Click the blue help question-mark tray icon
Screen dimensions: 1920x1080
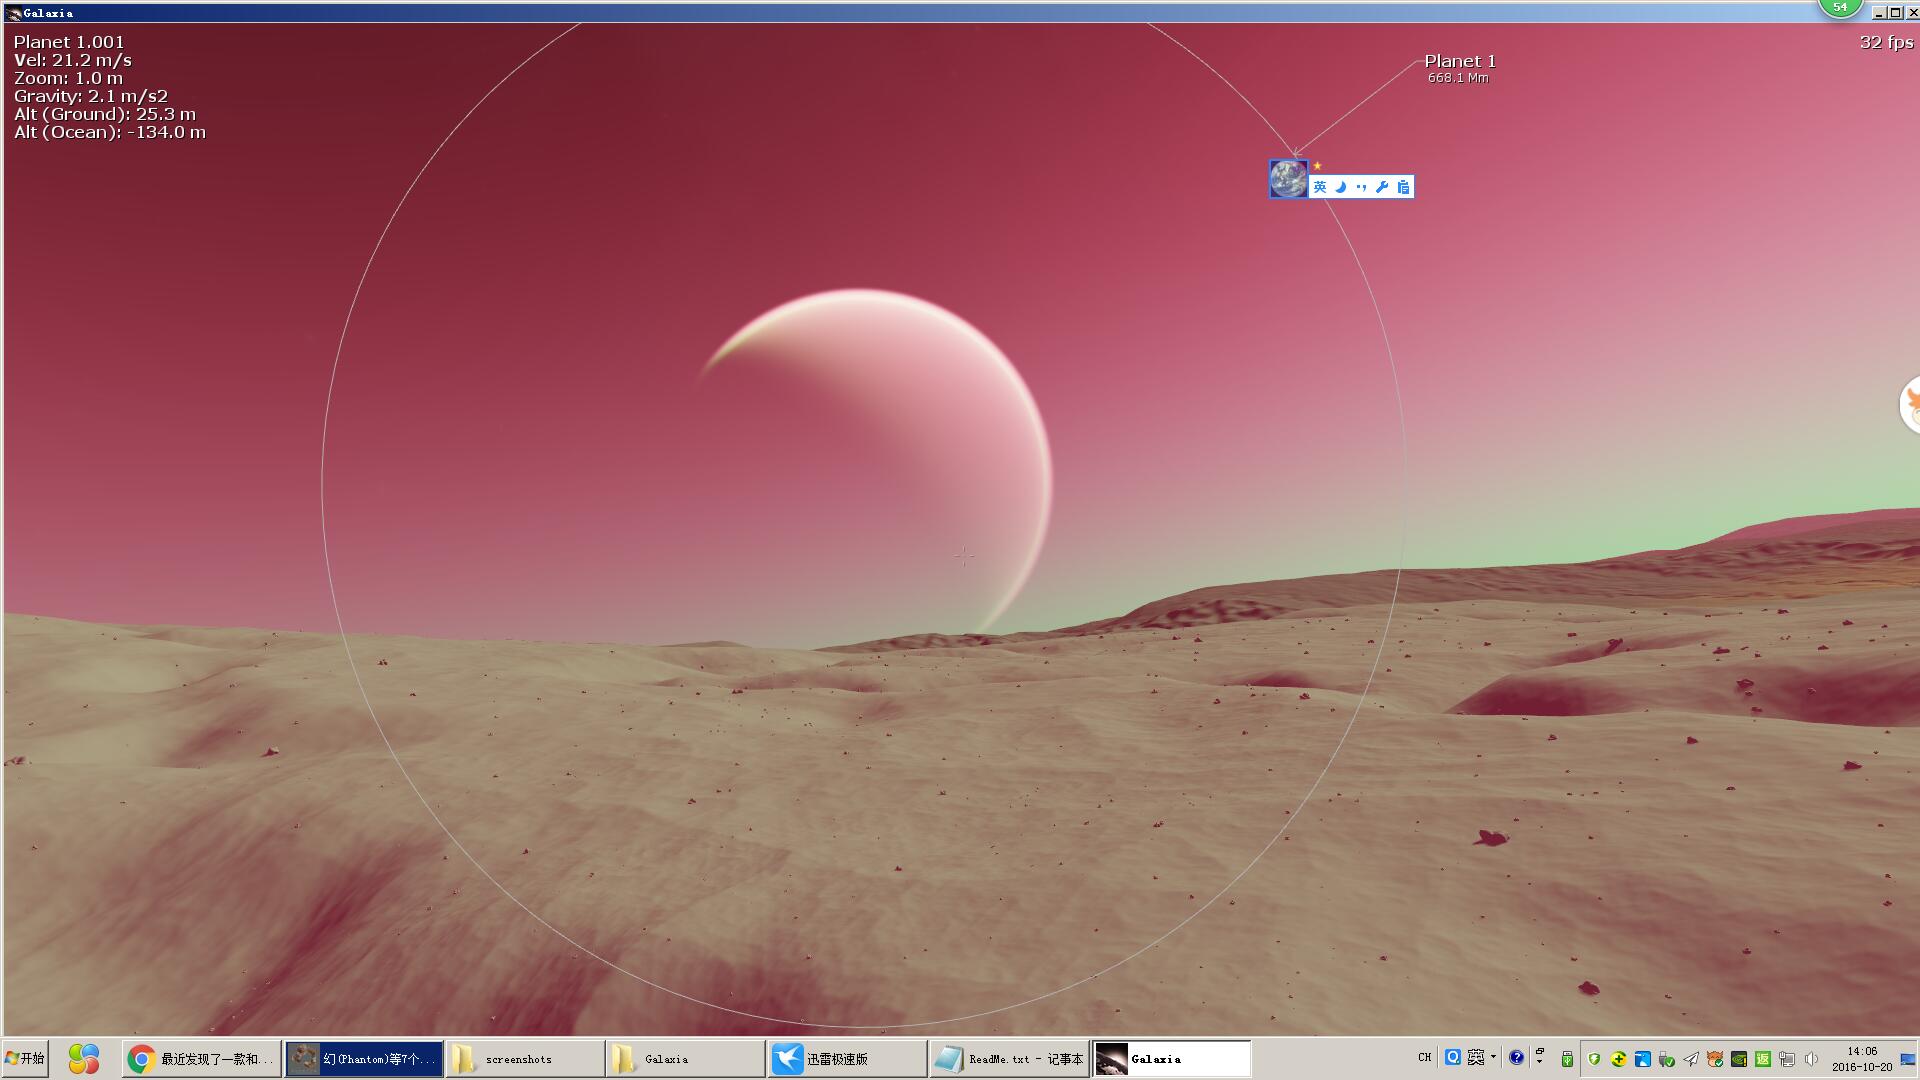click(1516, 1057)
